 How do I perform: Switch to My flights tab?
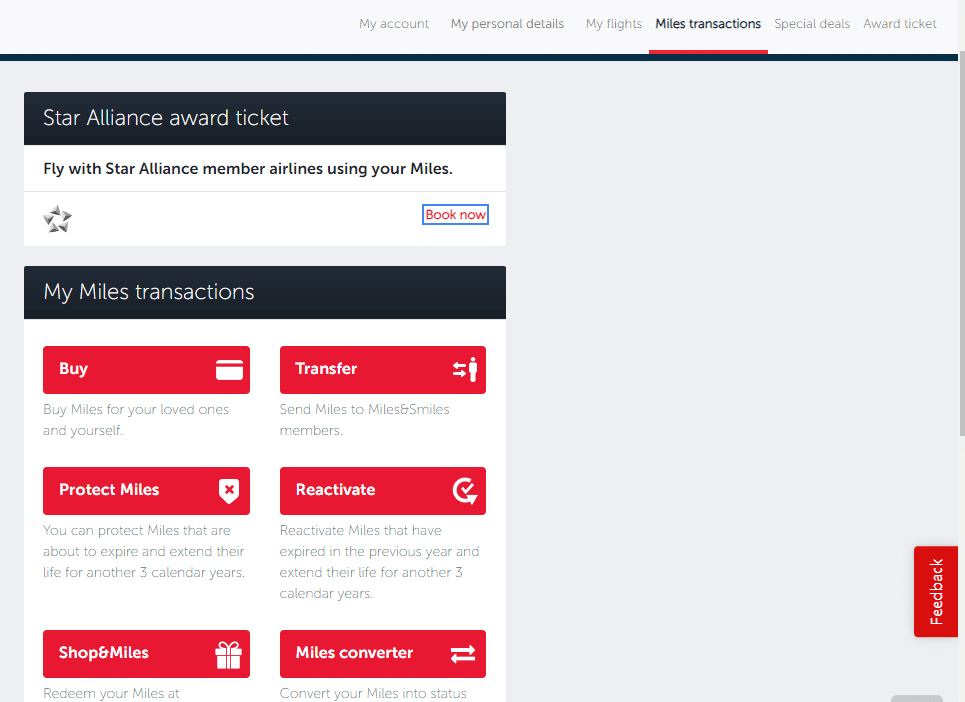coord(614,24)
